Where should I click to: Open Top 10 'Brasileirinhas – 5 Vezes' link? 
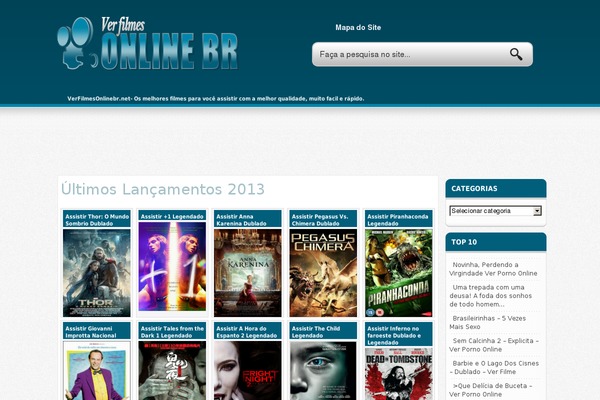point(488,322)
